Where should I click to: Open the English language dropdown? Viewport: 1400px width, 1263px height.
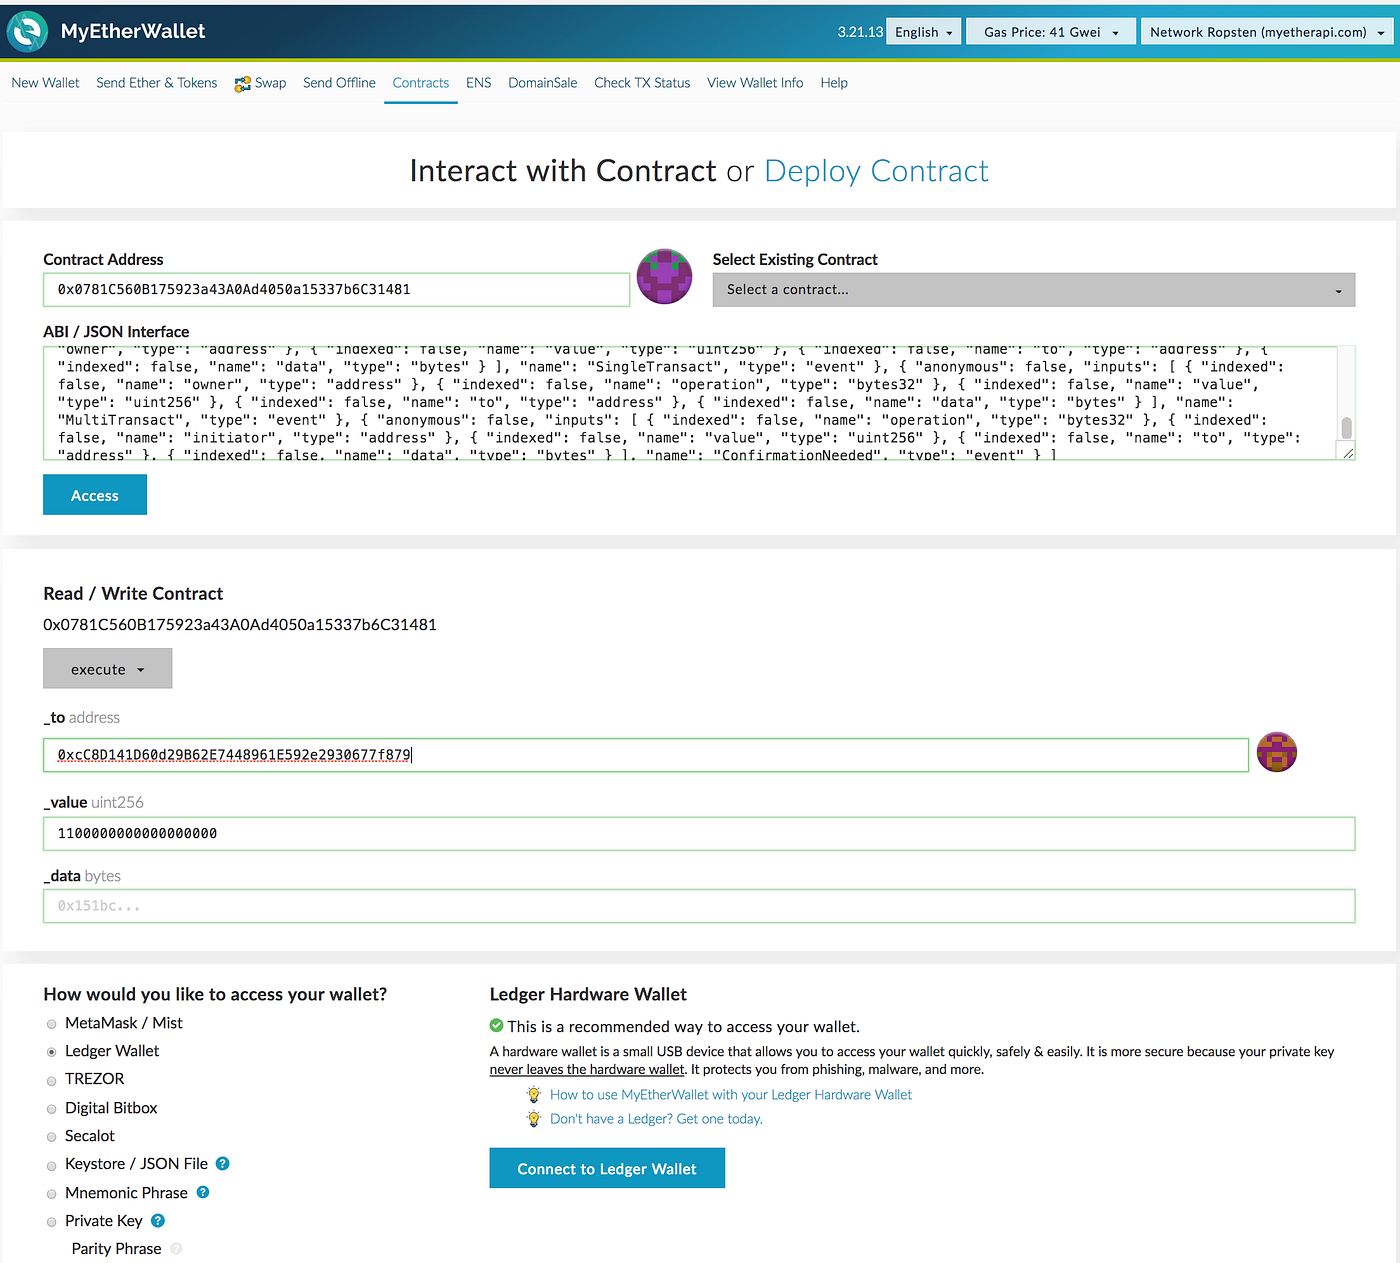click(924, 32)
